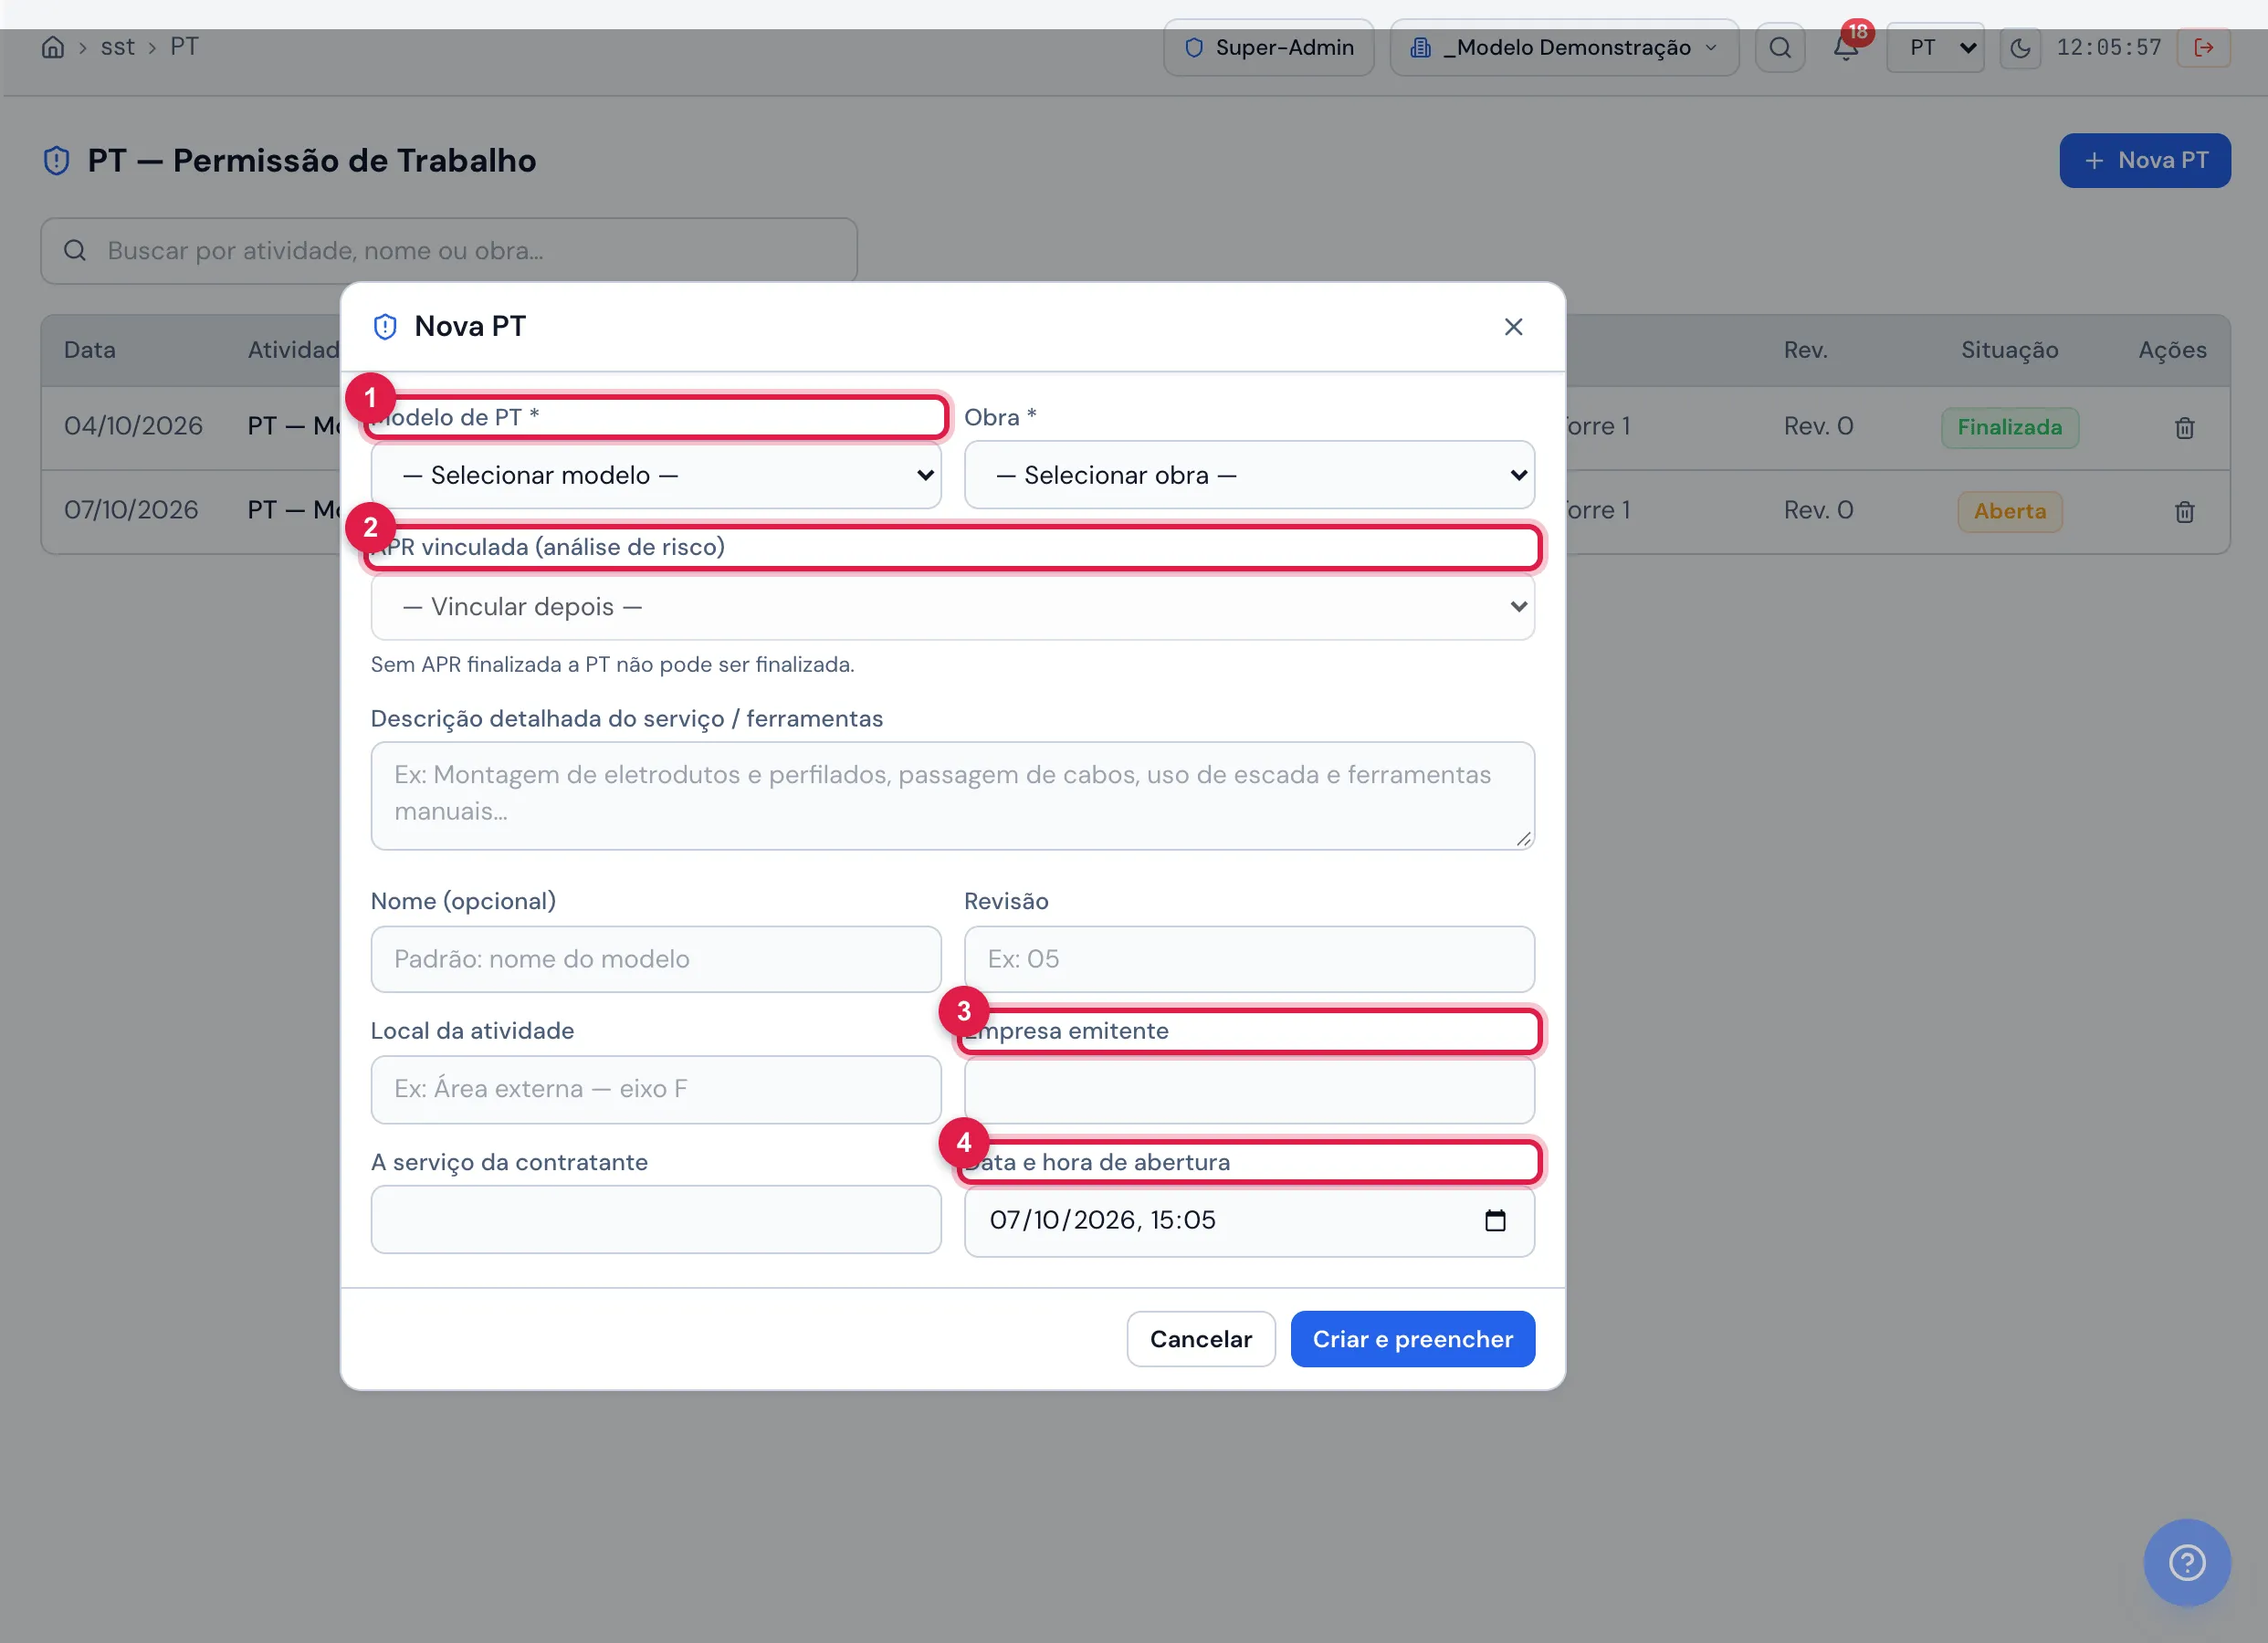The image size is (2268, 1643).
Task: Click the red logout icon
Action: [2203, 47]
